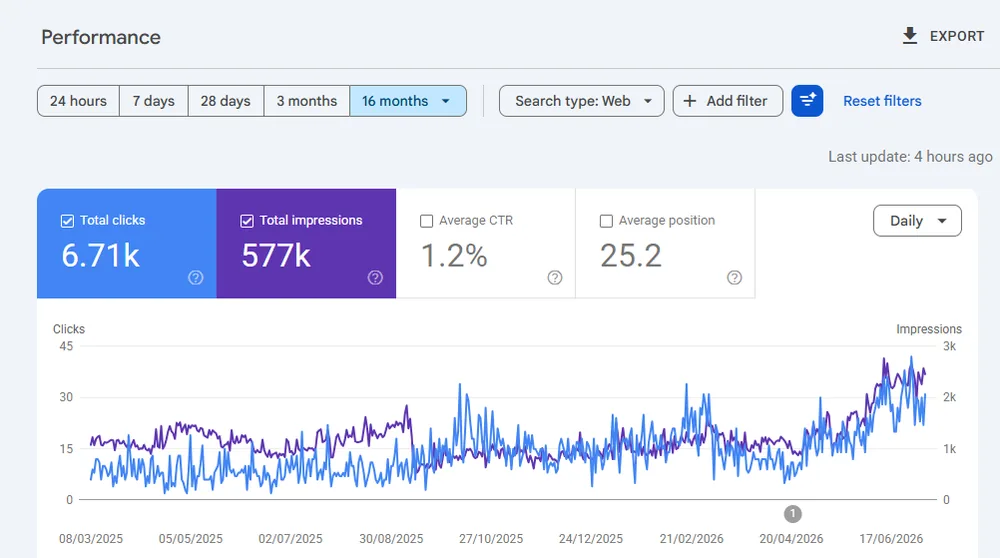This screenshot has height=558, width=1000.
Task: Click the 20/04/2026 axis date label
Action: pos(791,539)
